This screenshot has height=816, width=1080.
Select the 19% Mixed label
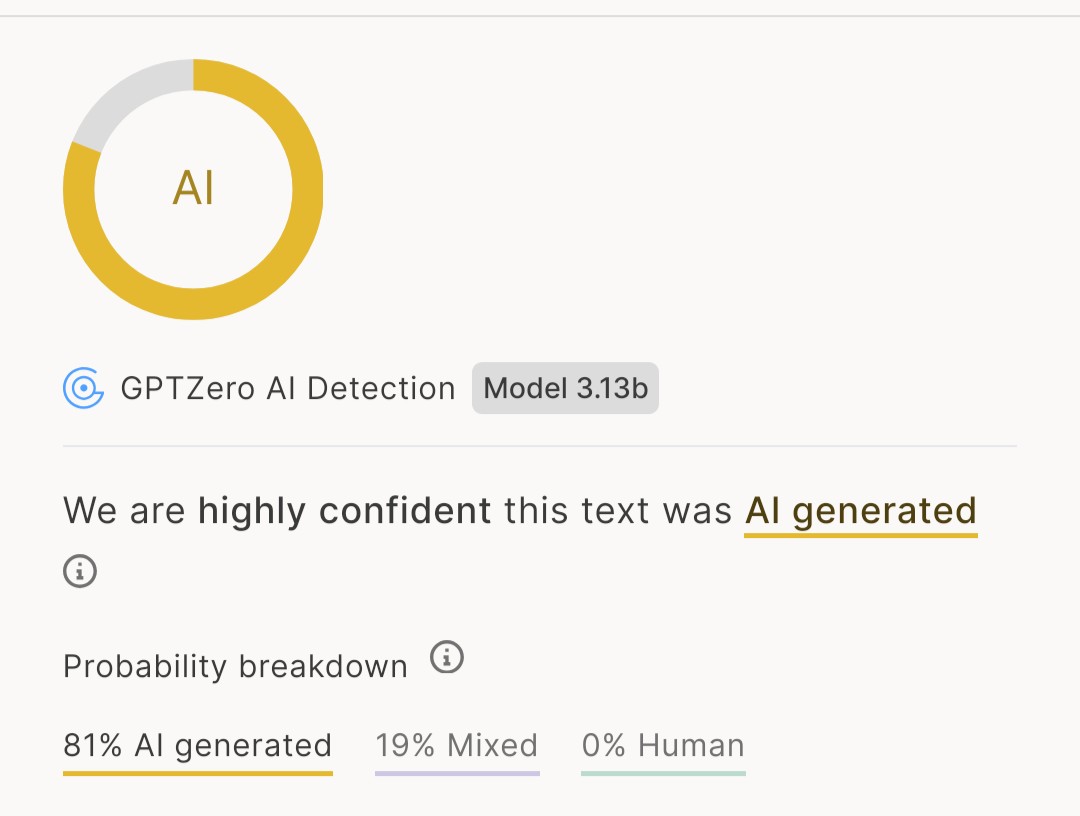point(456,745)
